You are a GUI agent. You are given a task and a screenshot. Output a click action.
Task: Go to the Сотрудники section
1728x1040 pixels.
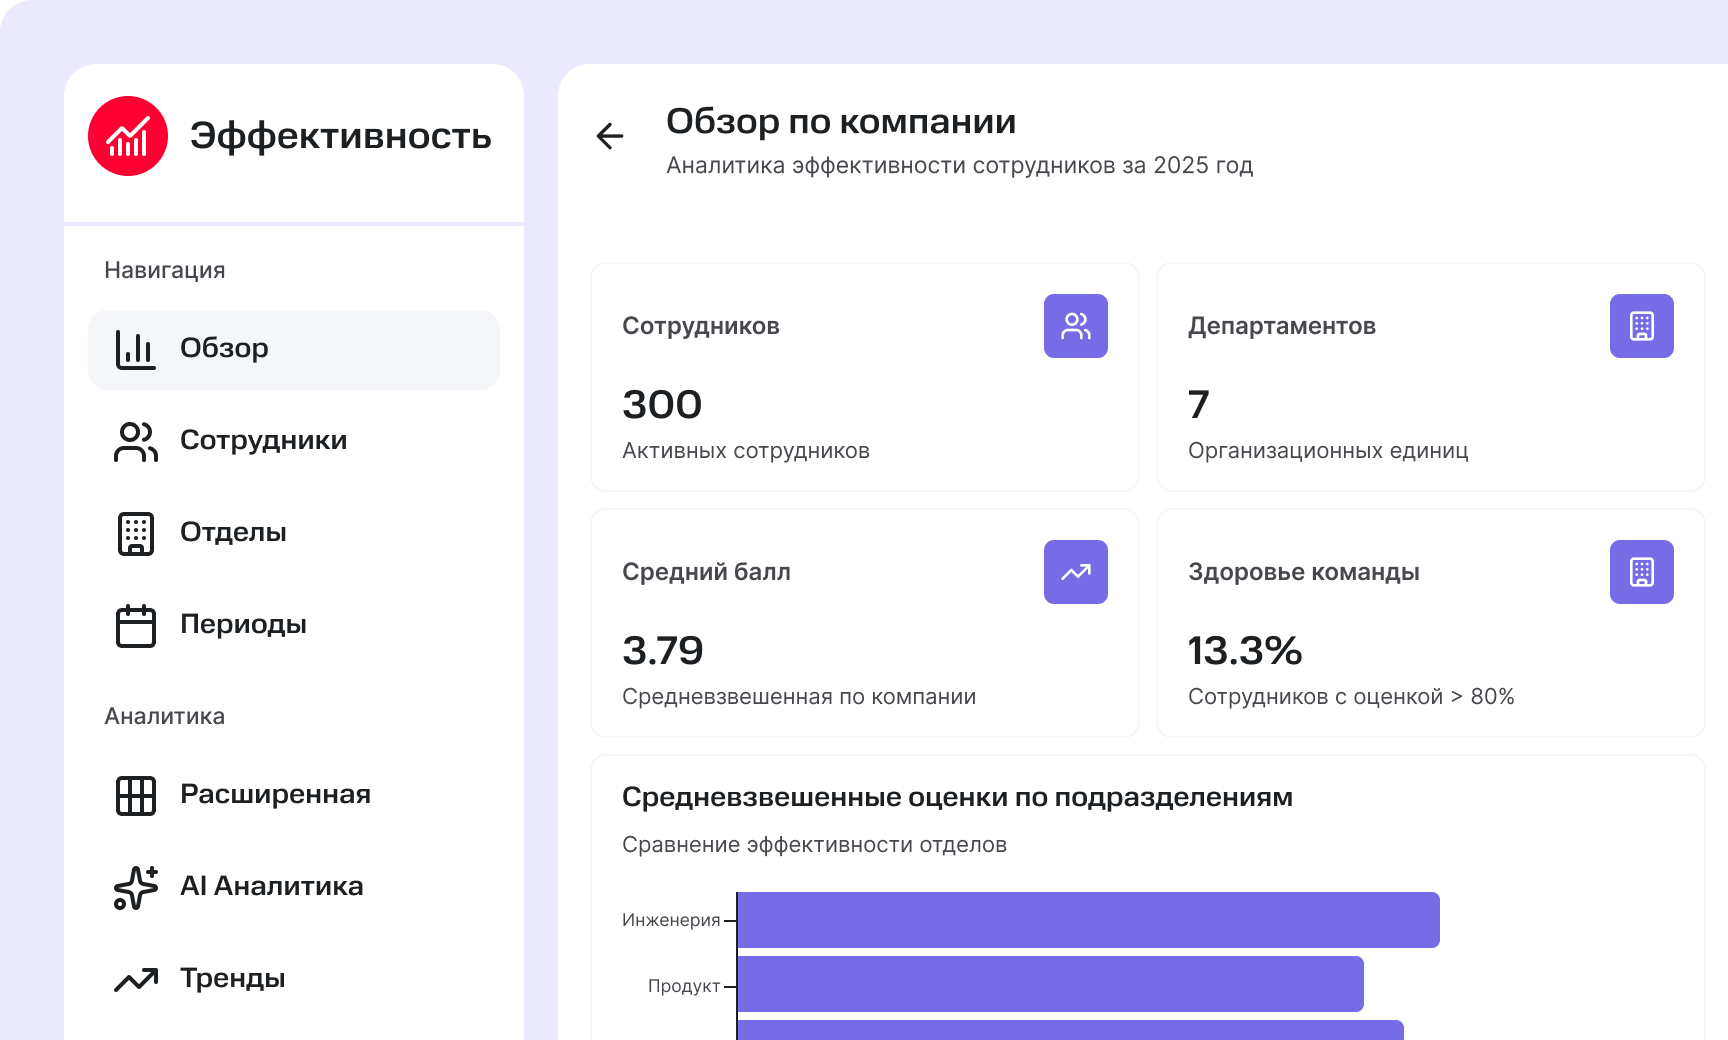pyautogui.click(x=263, y=441)
